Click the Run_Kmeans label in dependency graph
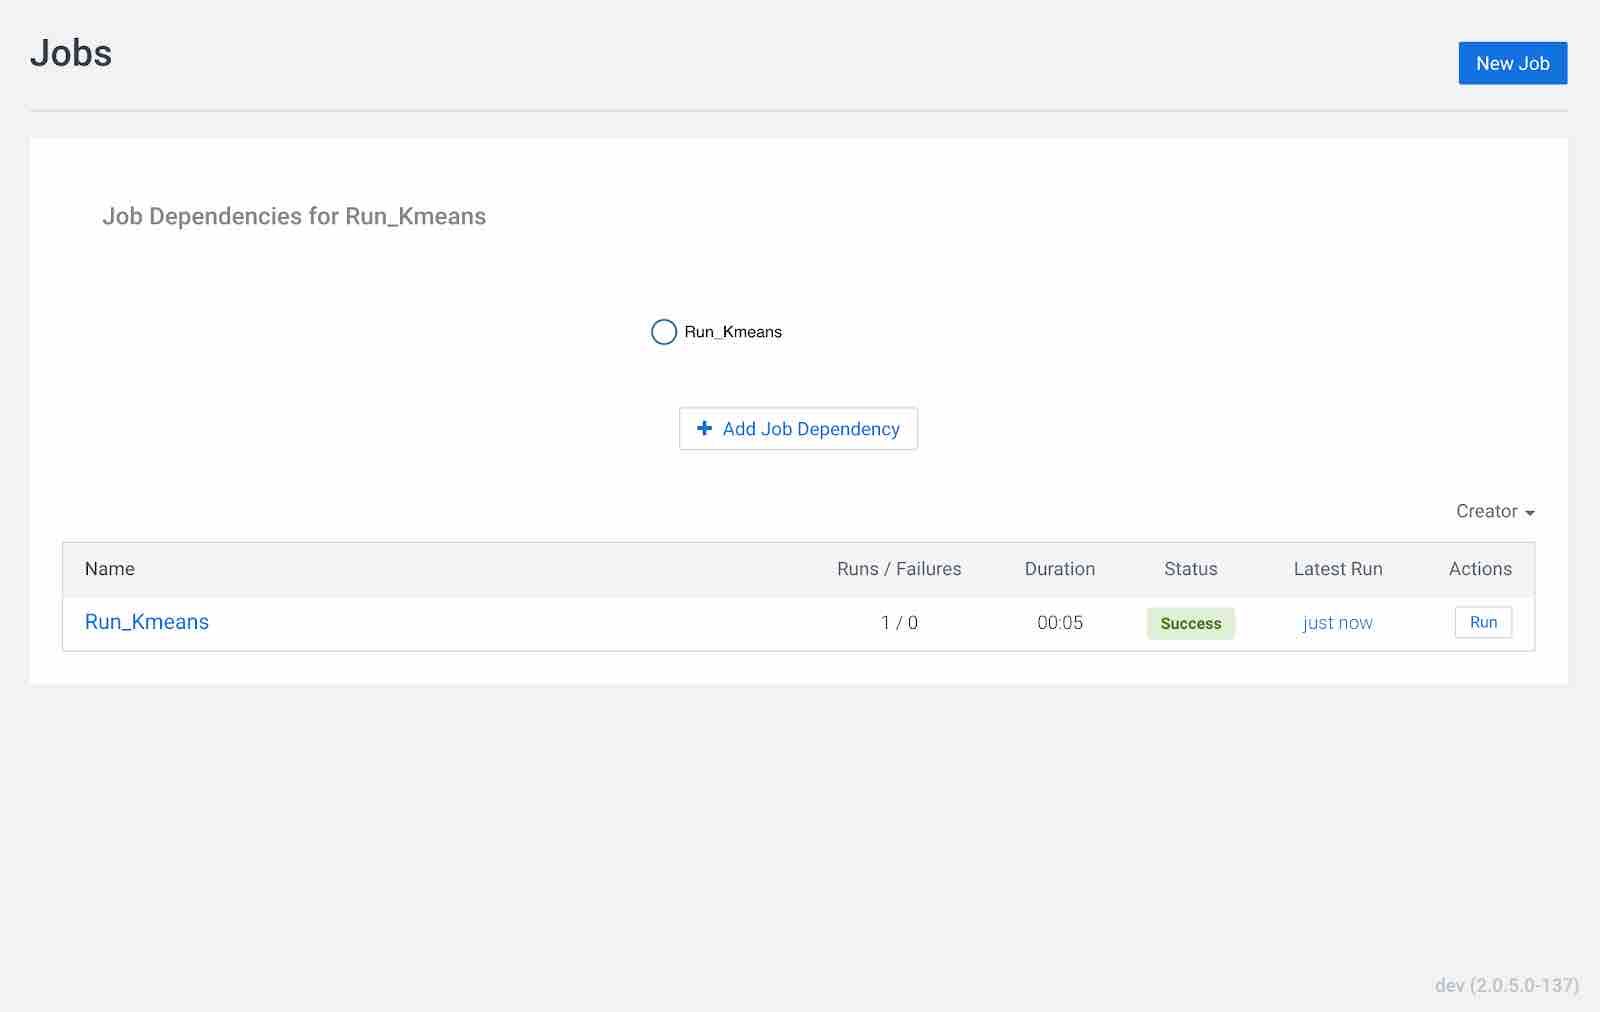 733,332
